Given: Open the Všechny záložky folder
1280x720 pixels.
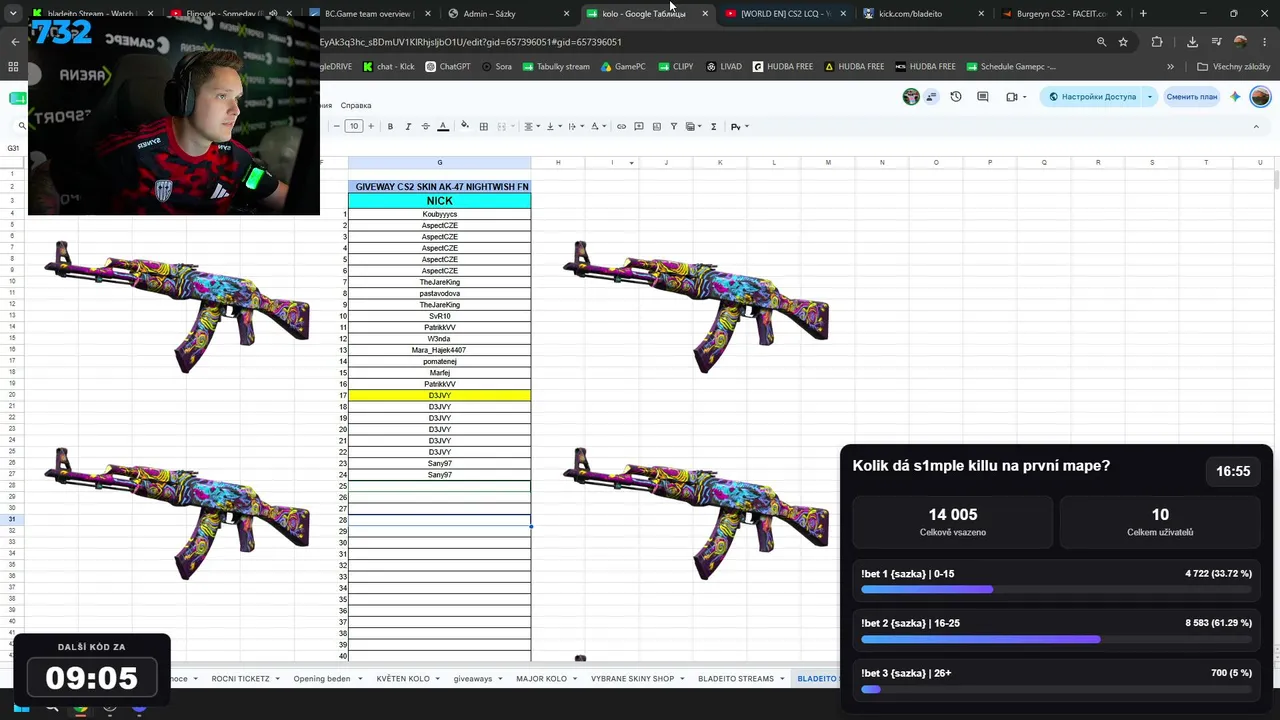Looking at the screenshot, I should coord(1233,67).
